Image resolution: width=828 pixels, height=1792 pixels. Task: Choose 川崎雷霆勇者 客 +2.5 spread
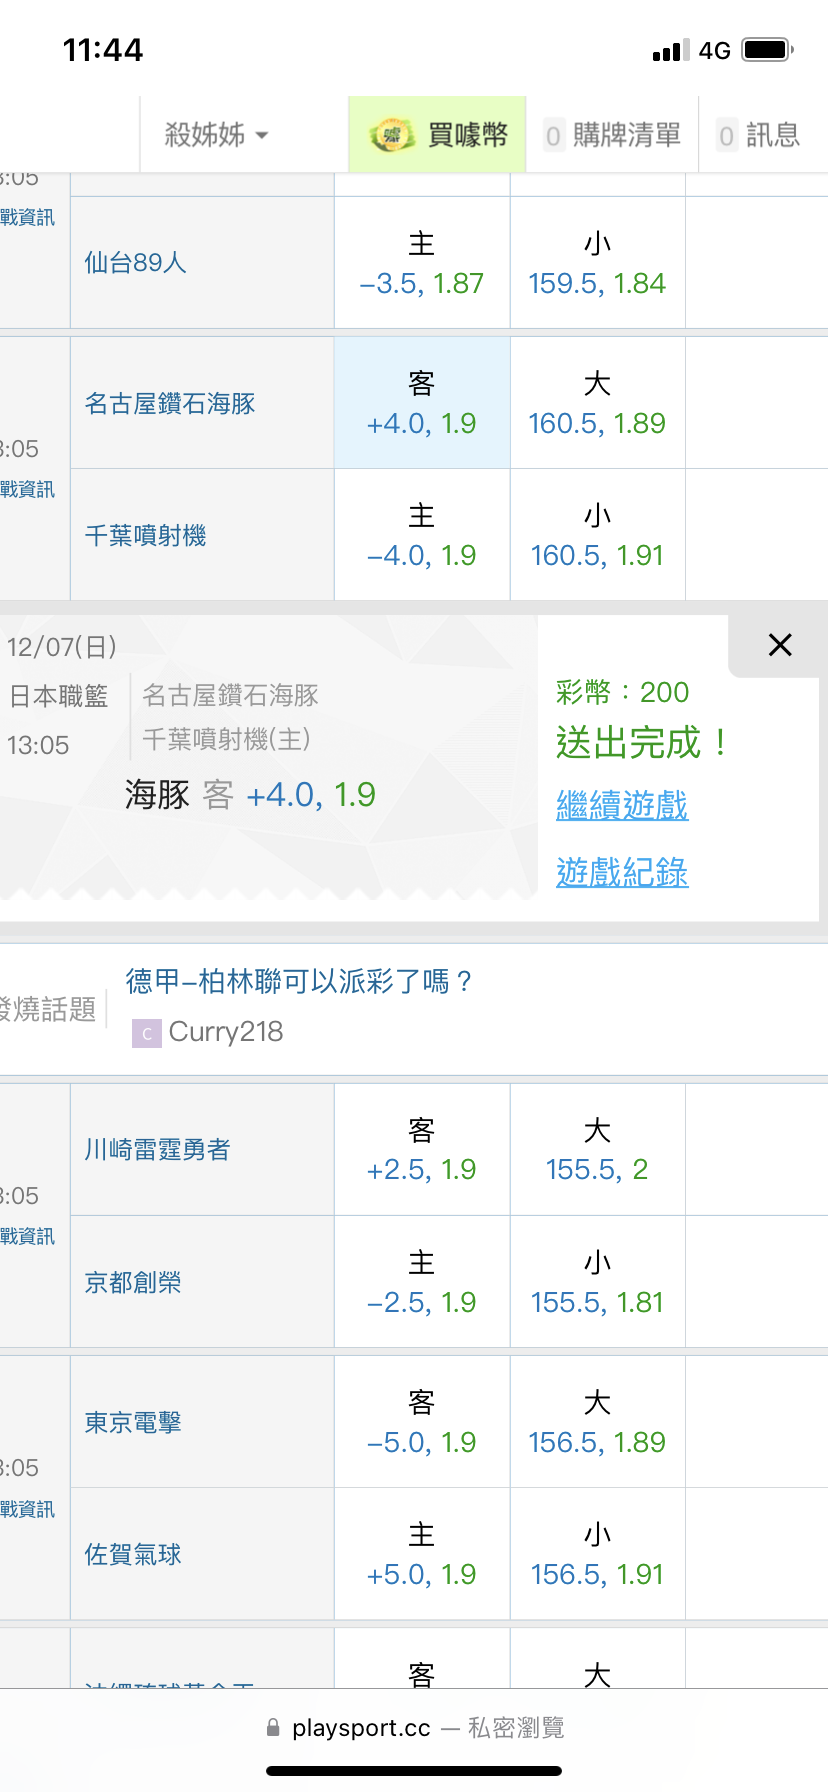422,1150
